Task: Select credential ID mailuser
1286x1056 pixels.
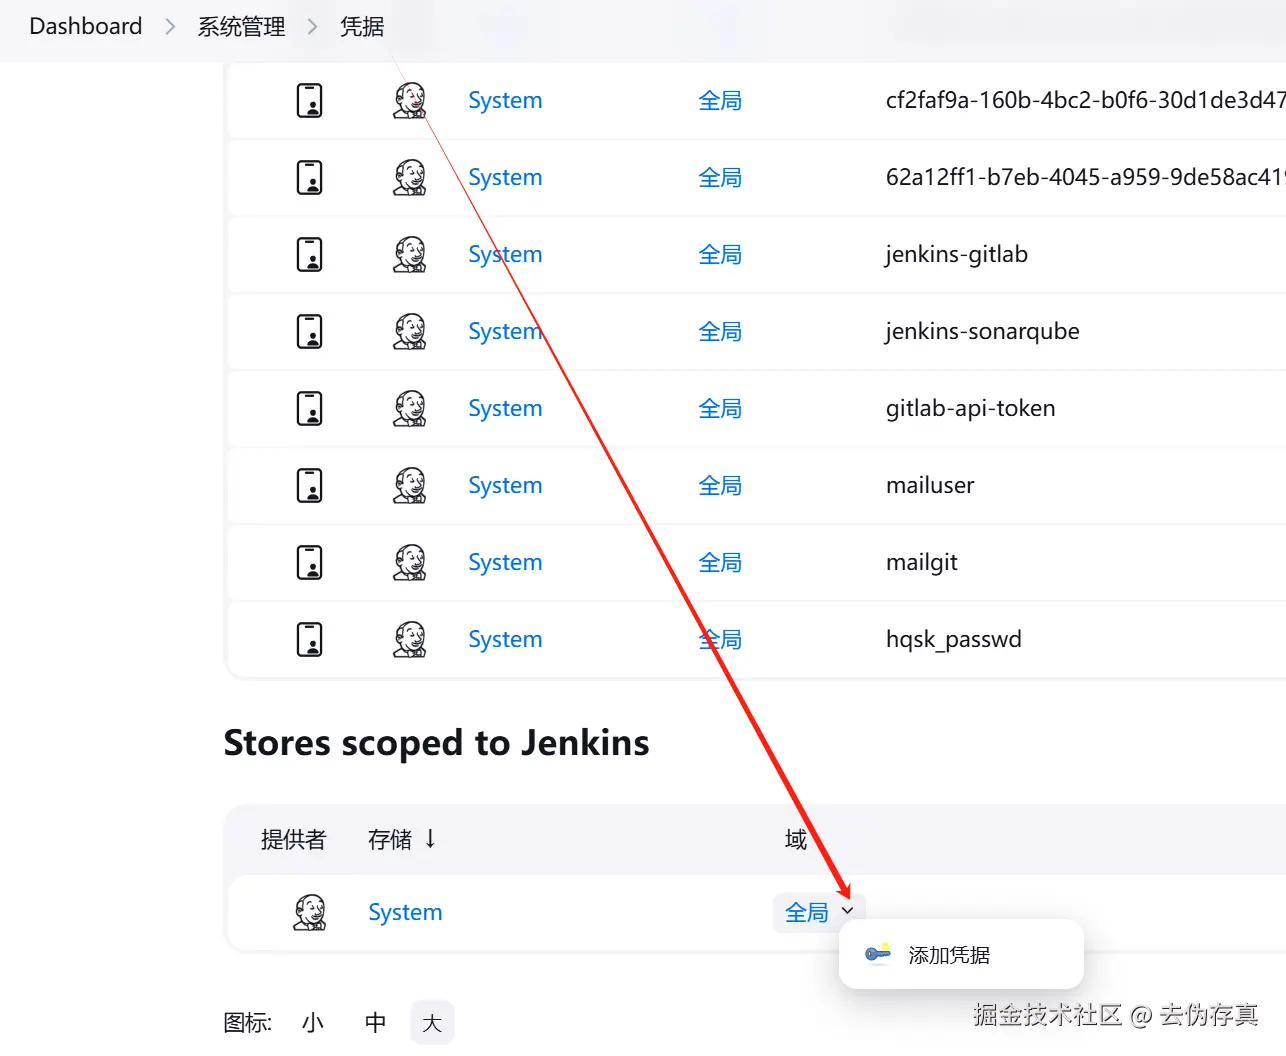Action: point(930,486)
